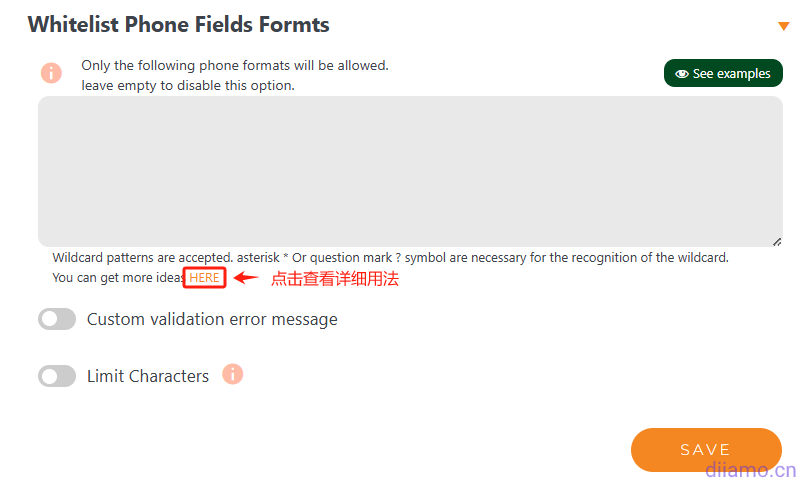Select the Limit Characters label text
The width and height of the screenshot is (811, 488).
point(148,377)
